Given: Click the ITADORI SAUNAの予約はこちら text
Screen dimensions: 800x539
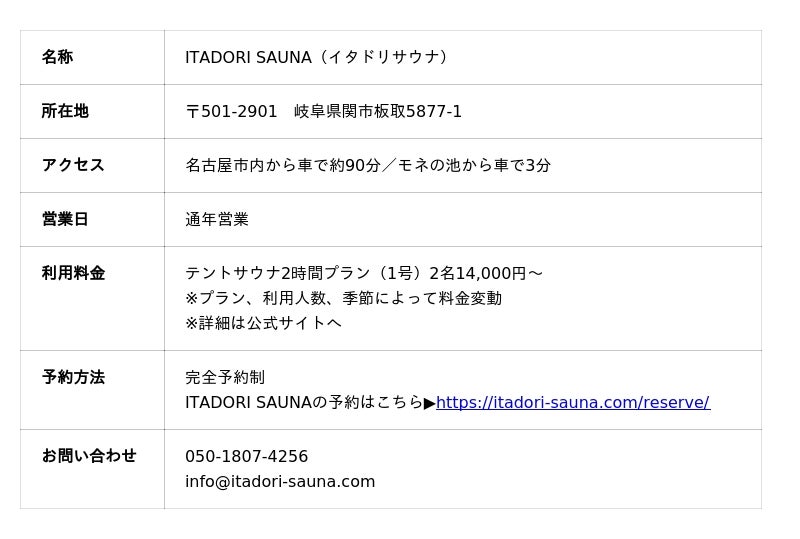Looking at the screenshot, I should (x=304, y=402).
